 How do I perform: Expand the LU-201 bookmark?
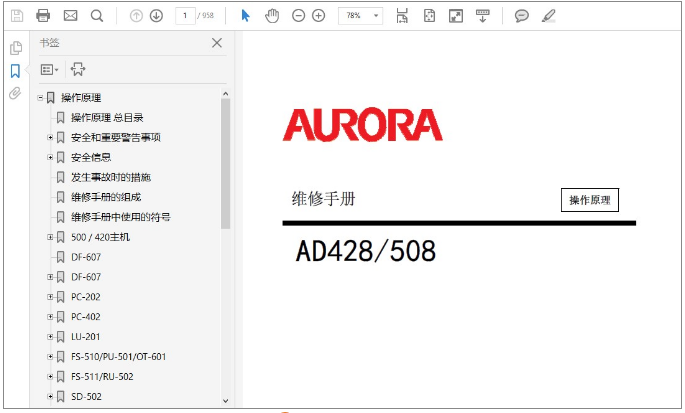tap(50, 337)
